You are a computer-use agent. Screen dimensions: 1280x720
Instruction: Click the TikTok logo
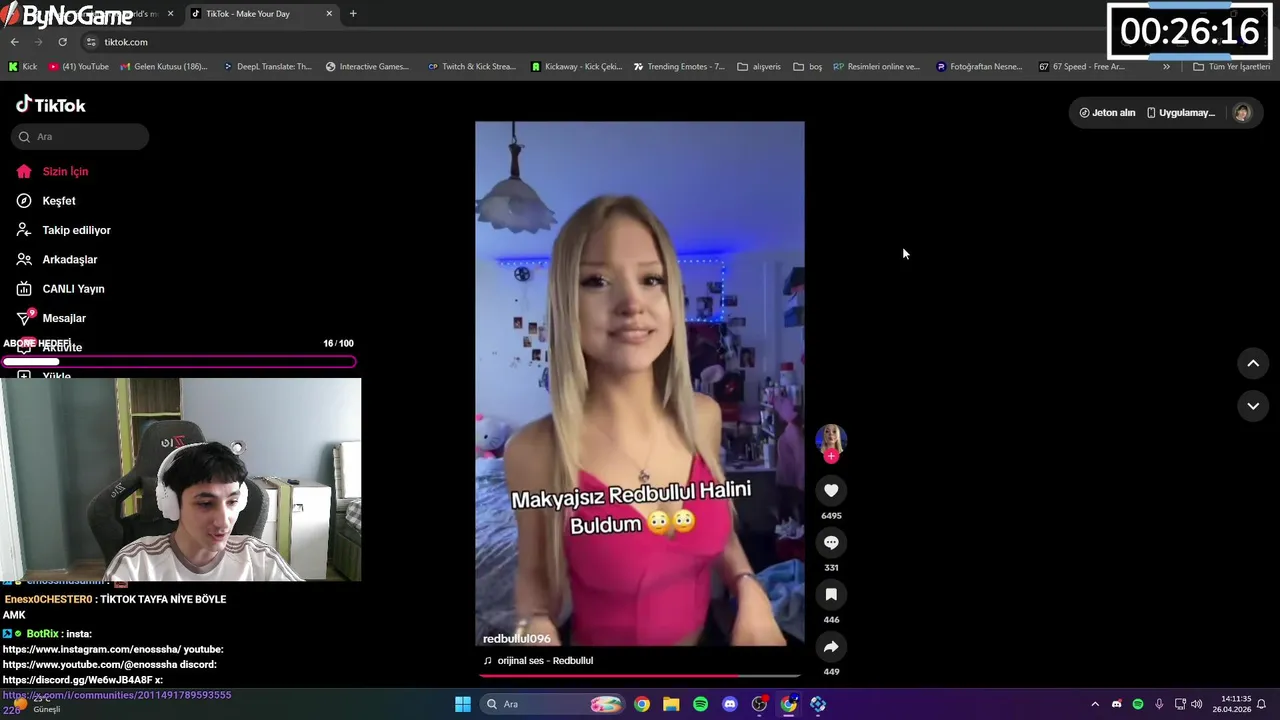(50, 105)
